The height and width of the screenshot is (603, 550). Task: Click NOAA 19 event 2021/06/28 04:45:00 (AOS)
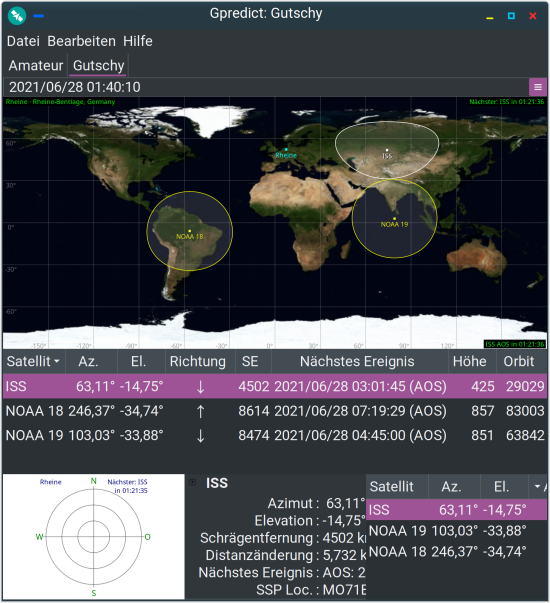360,436
